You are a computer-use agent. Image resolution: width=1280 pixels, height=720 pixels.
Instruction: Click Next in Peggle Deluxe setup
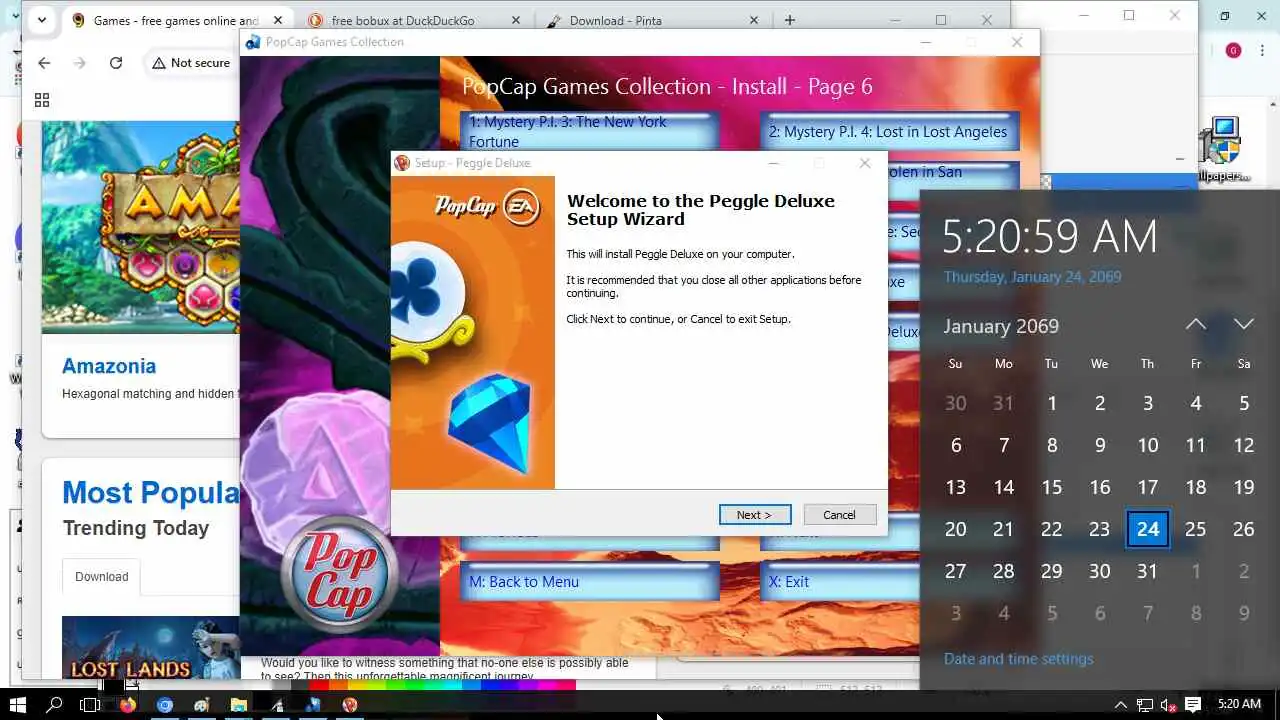click(x=755, y=515)
